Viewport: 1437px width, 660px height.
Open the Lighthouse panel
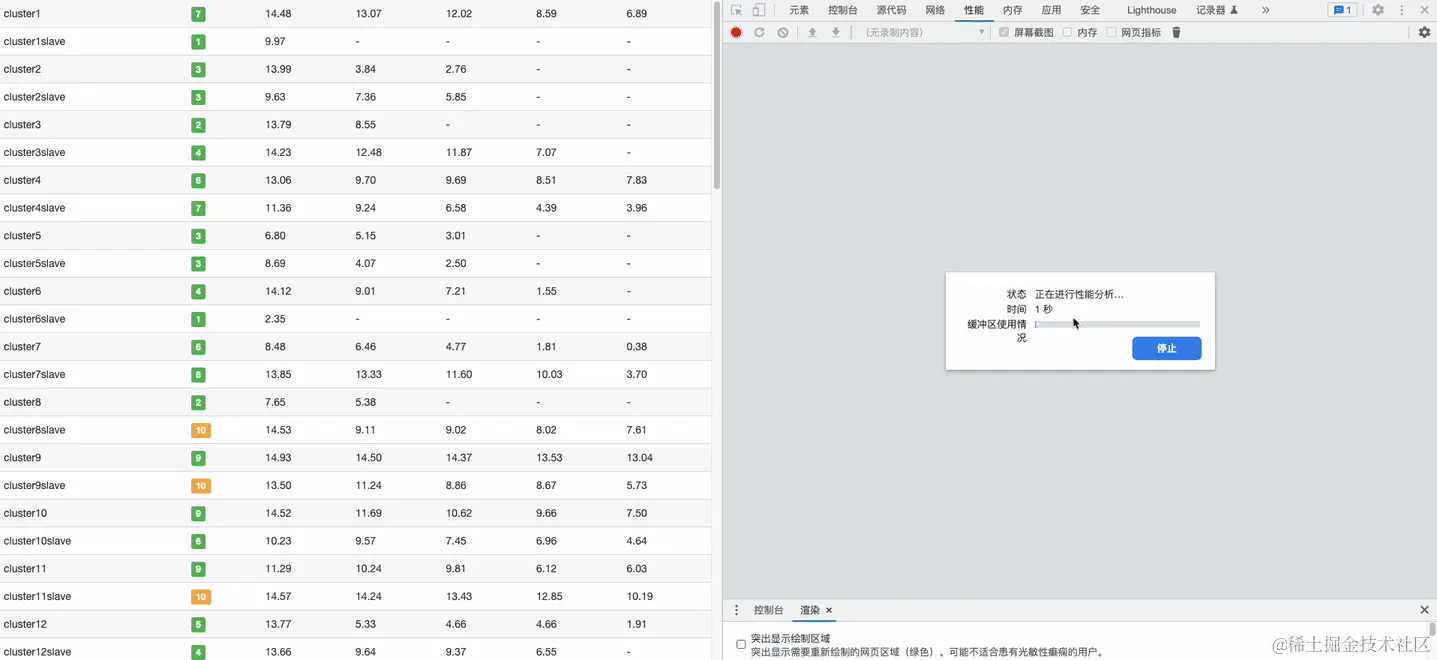click(x=1150, y=9)
